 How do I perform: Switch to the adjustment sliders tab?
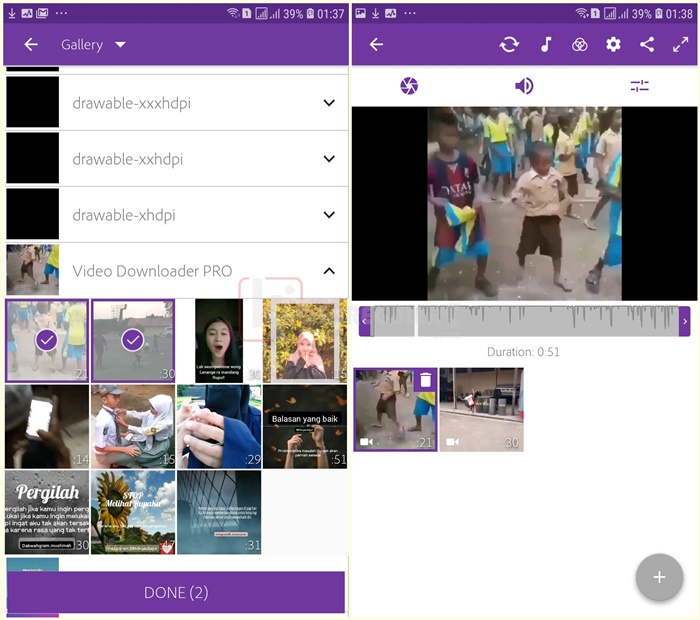pos(639,86)
